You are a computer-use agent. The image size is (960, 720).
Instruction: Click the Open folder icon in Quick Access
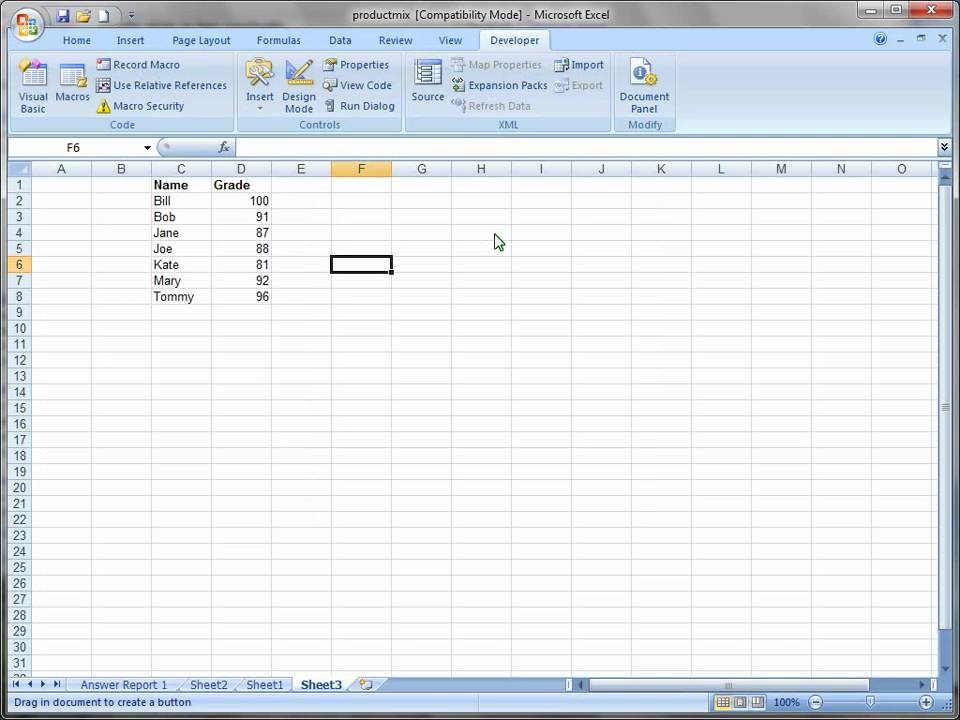[83, 16]
